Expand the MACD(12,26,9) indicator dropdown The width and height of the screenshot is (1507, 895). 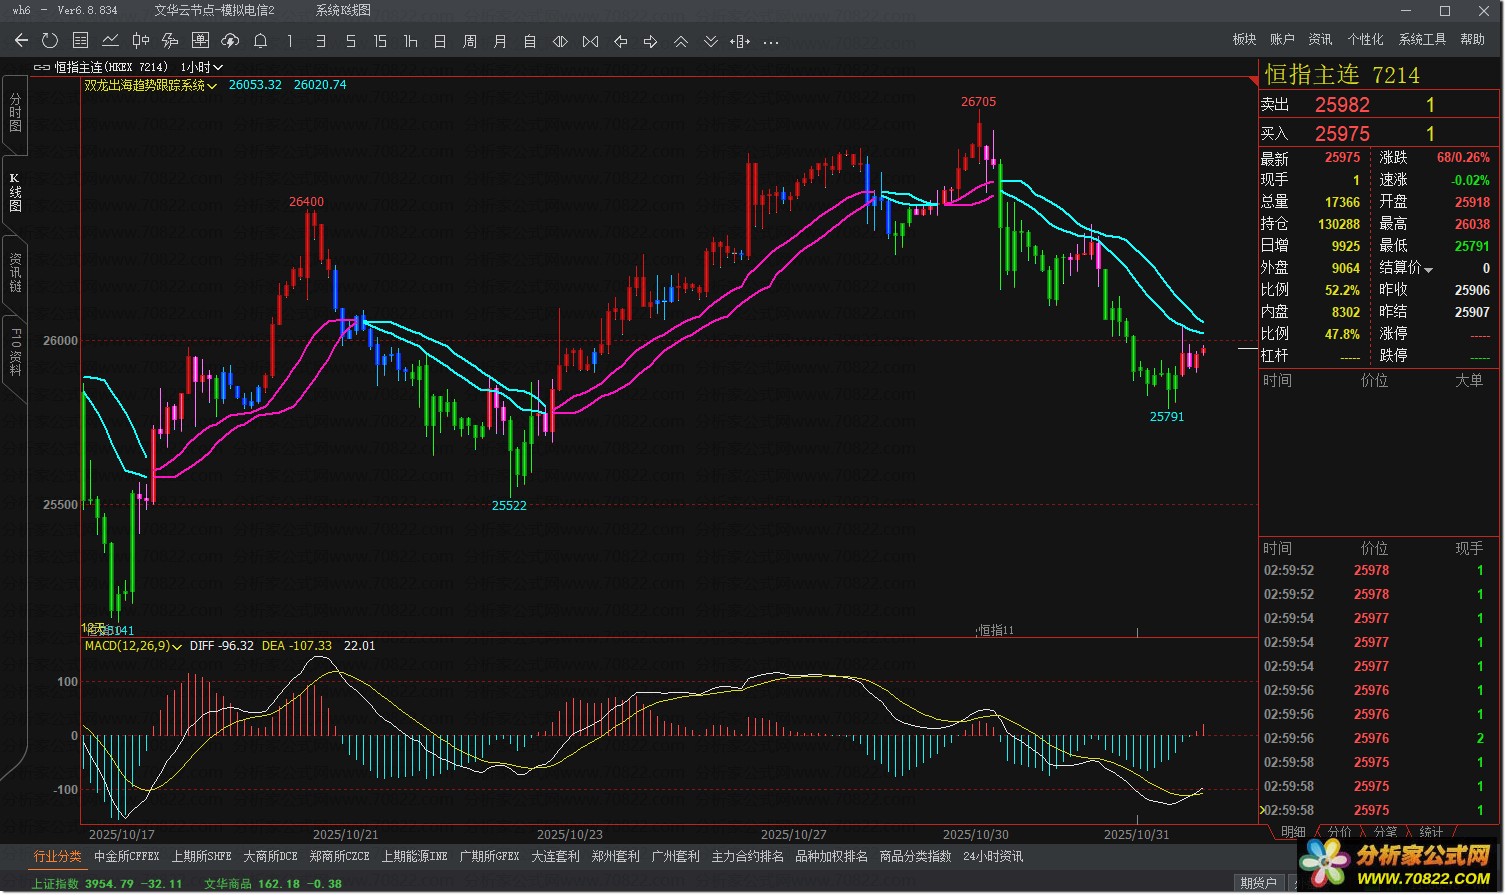pos(177,647)
